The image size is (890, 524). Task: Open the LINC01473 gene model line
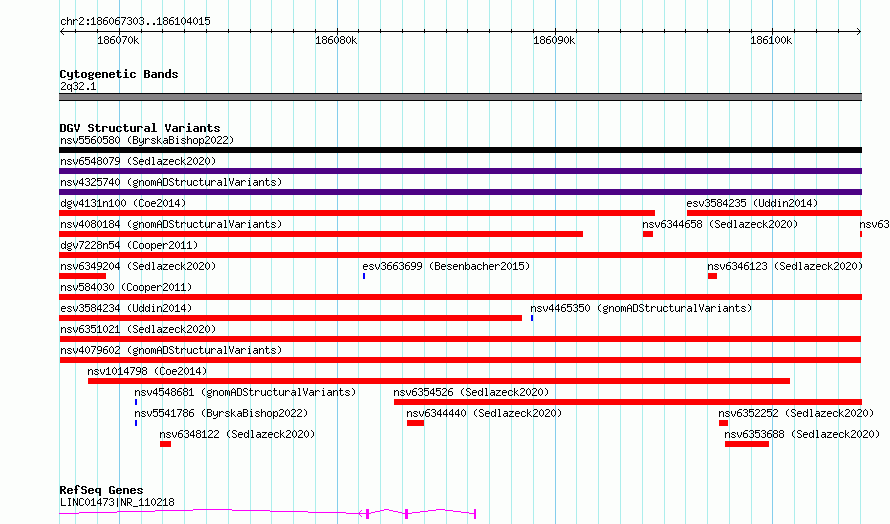tap(267, 513)
